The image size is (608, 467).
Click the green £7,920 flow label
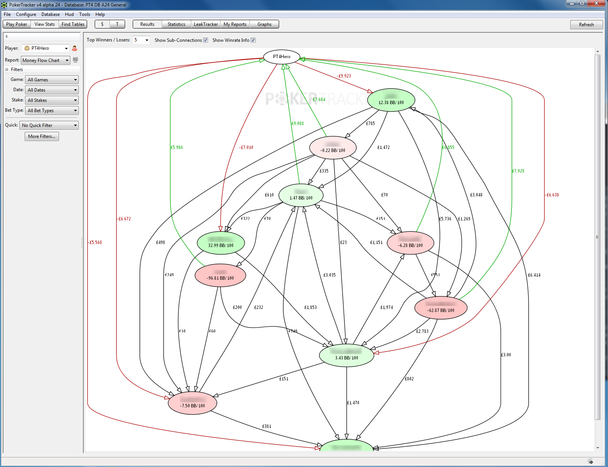(518, 171)
